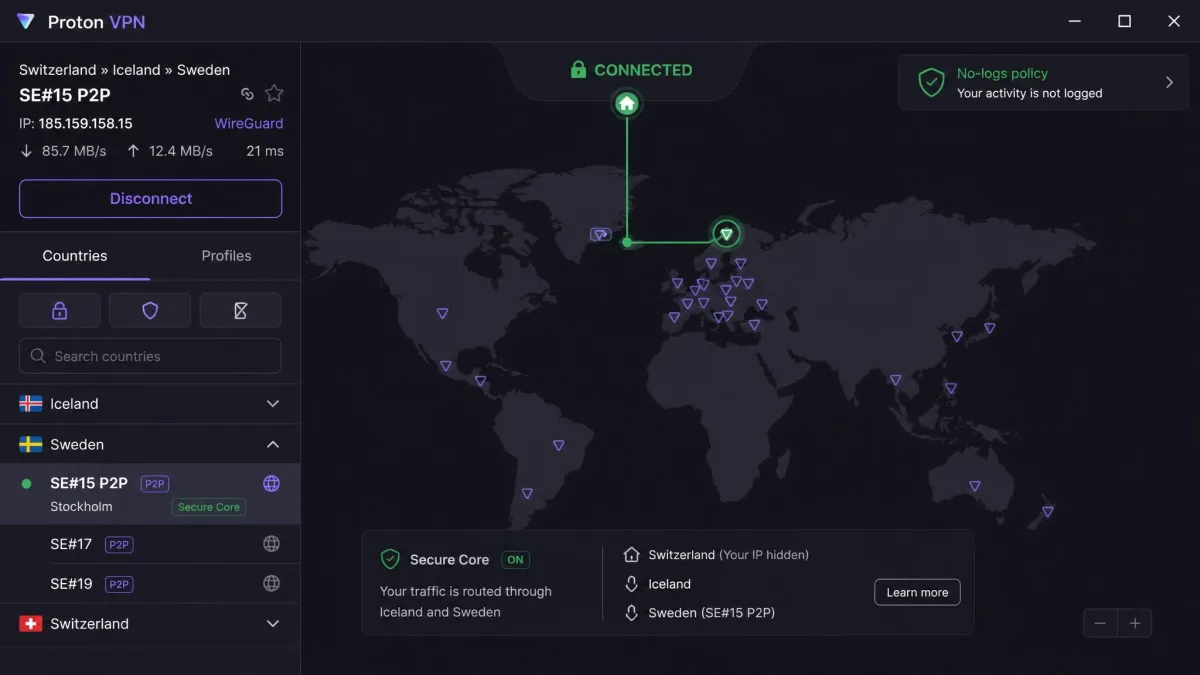
Task: Maximize the Proton VPN window
Action: (x=1124, y=21)
